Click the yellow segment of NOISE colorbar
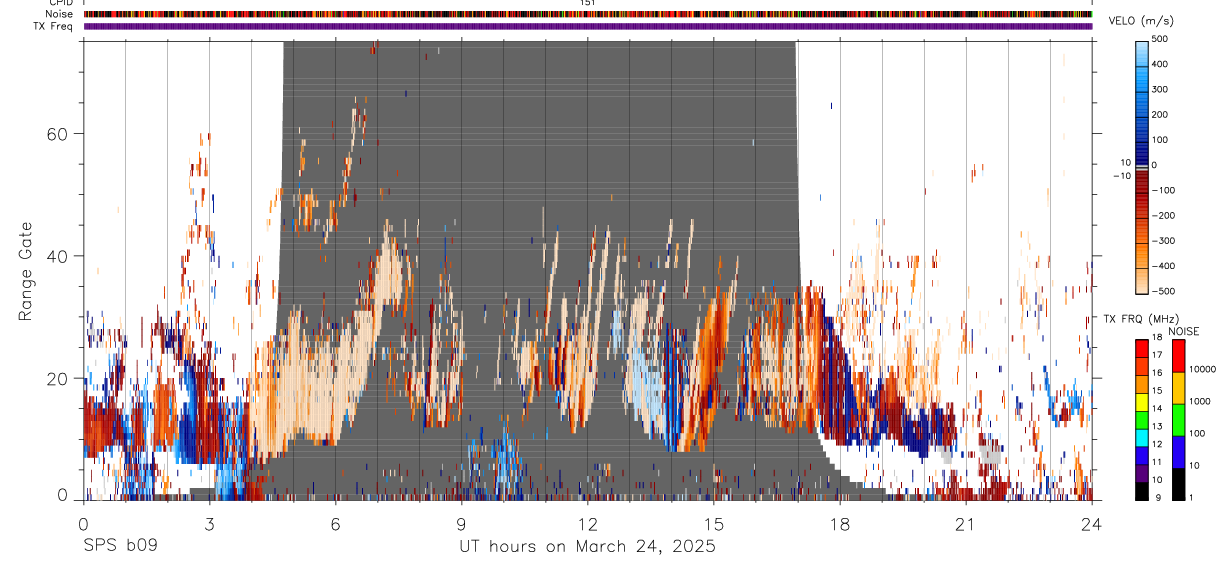Screen dimensions: 1228x567 [1179, 388]
